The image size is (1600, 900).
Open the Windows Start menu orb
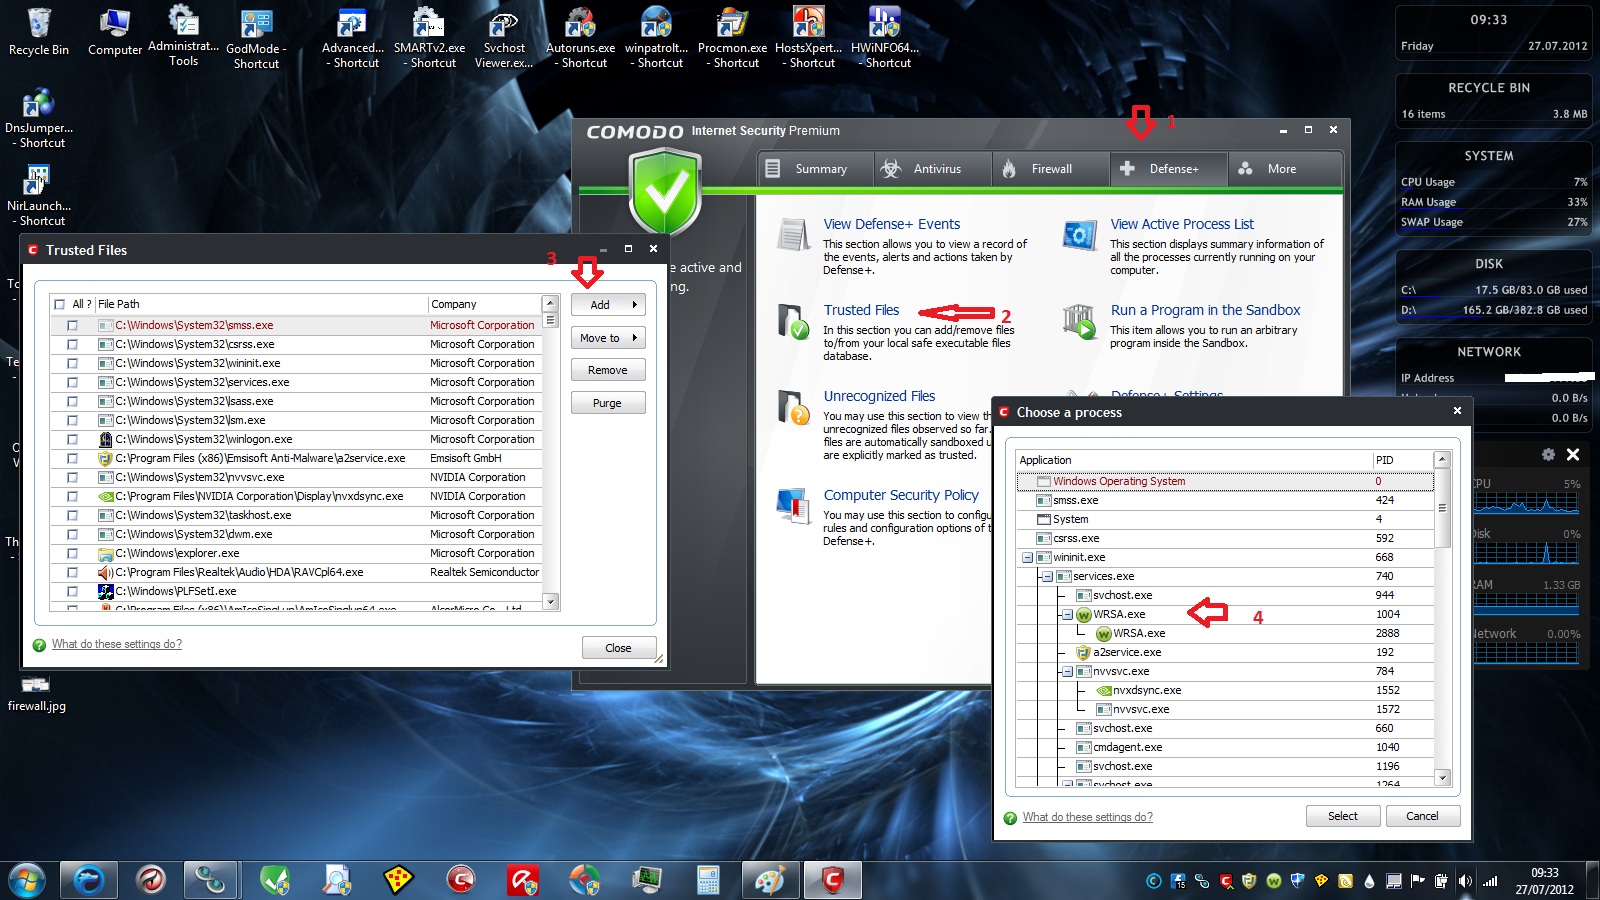pos(27,880)
